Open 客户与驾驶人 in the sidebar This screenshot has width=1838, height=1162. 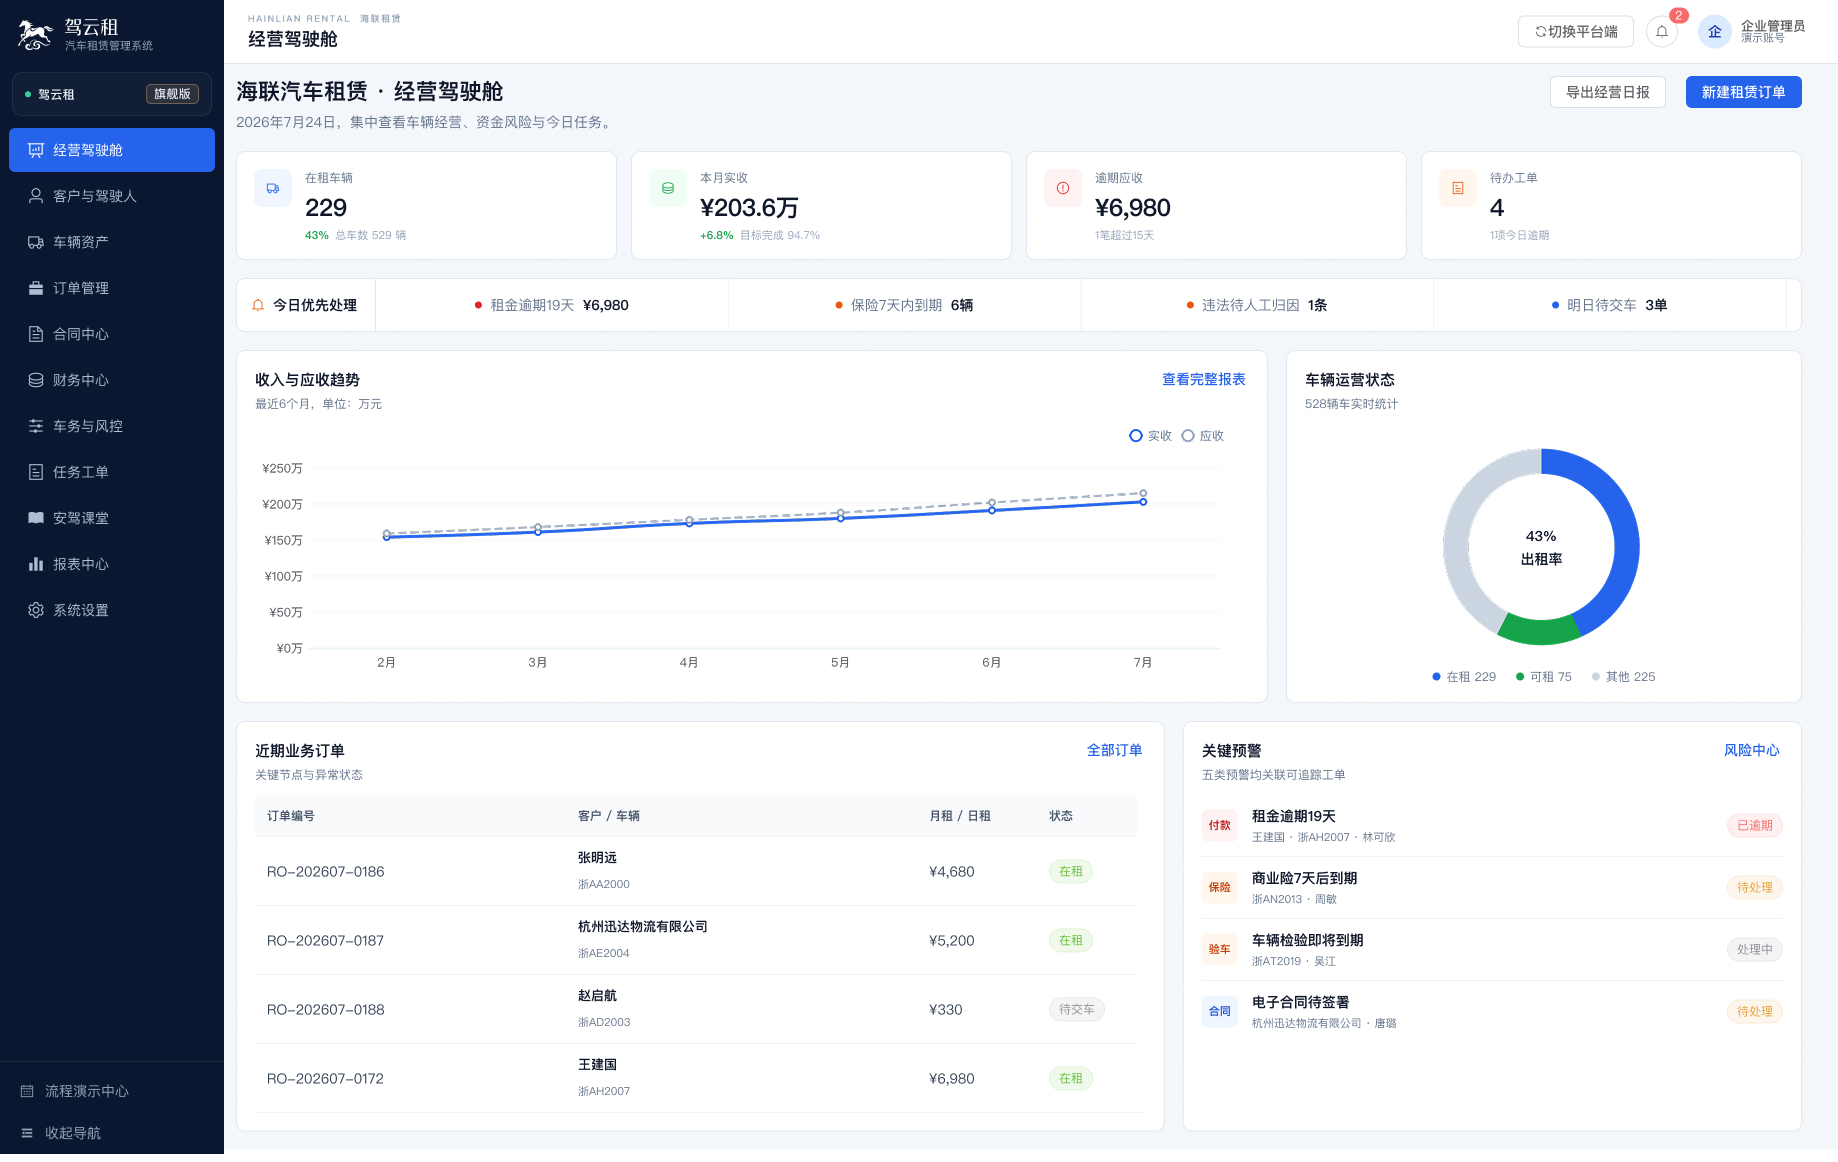coord(112,196)
